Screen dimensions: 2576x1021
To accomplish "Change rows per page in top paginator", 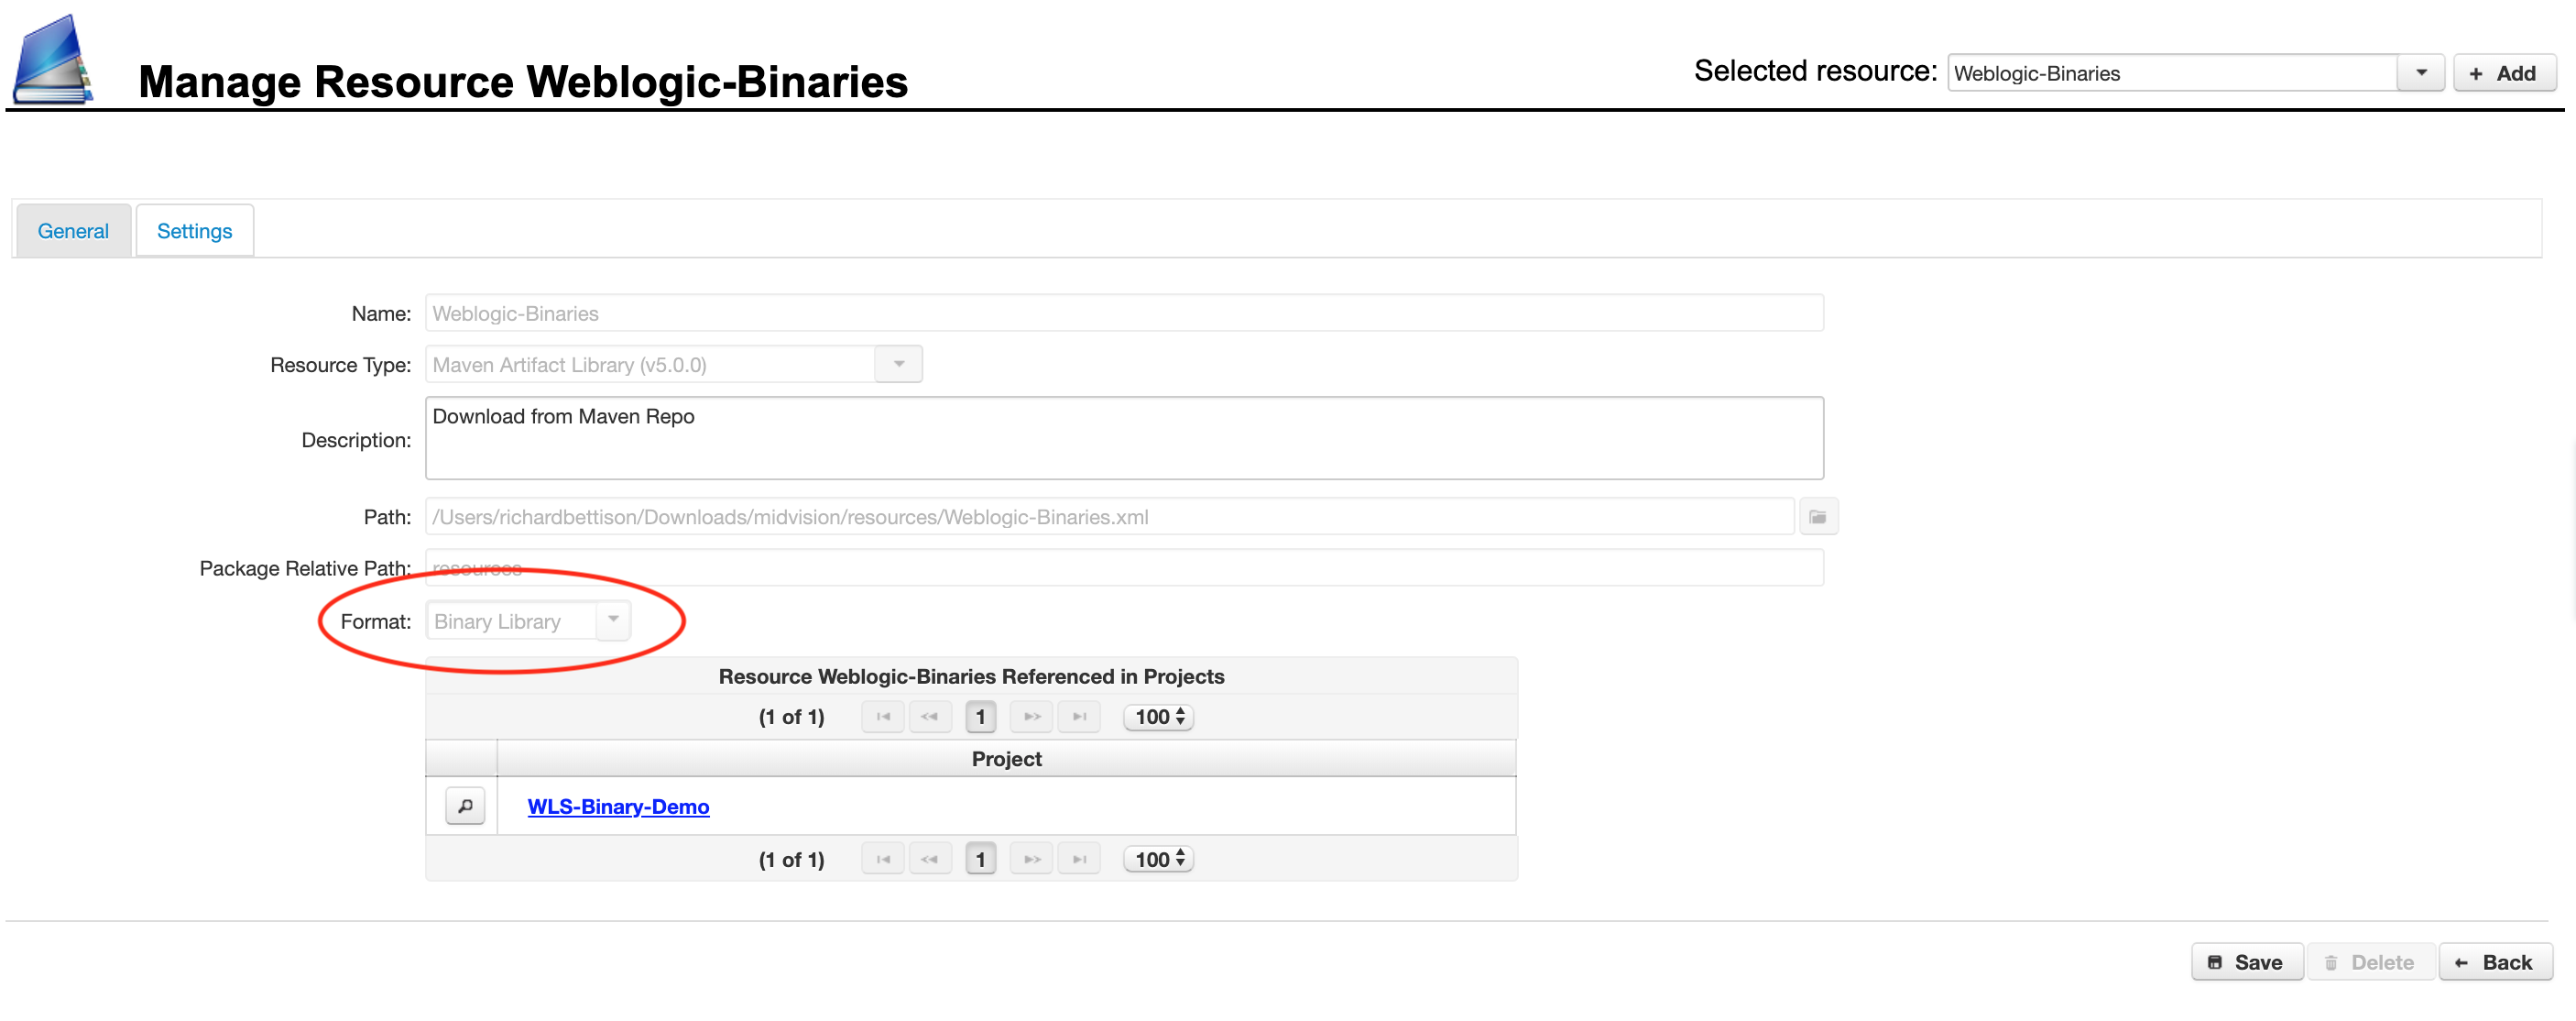I will tap(1158, 717).
